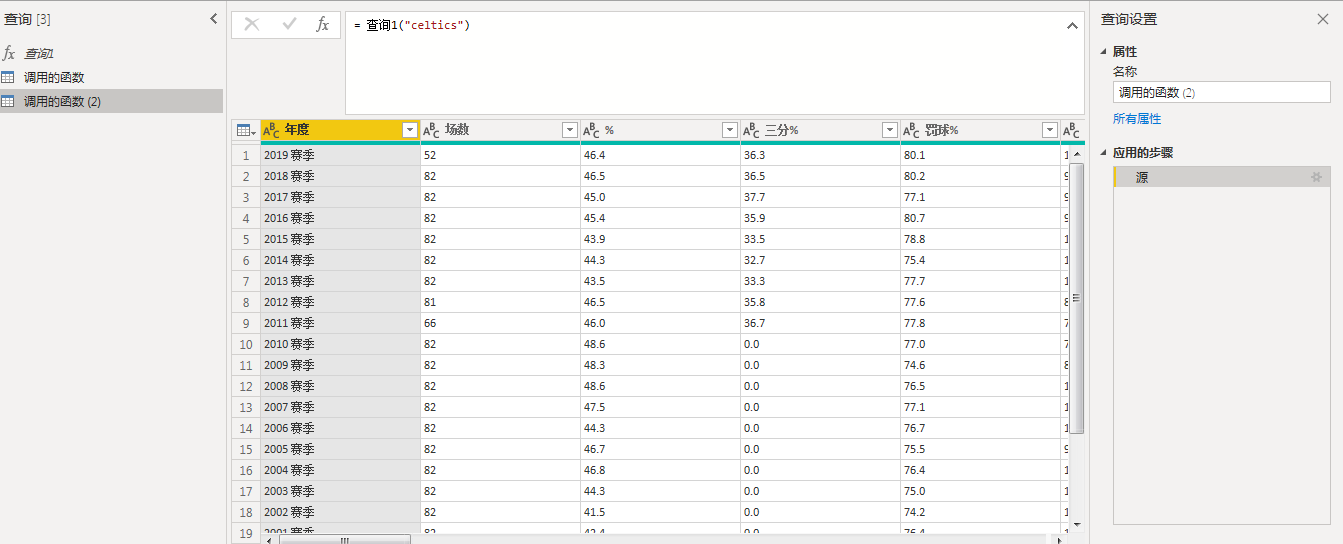Click the ABC data type icon of 罚球%
Image resolution: width=1343 pixels, height=544 pixels.
(x=911, y=130)
